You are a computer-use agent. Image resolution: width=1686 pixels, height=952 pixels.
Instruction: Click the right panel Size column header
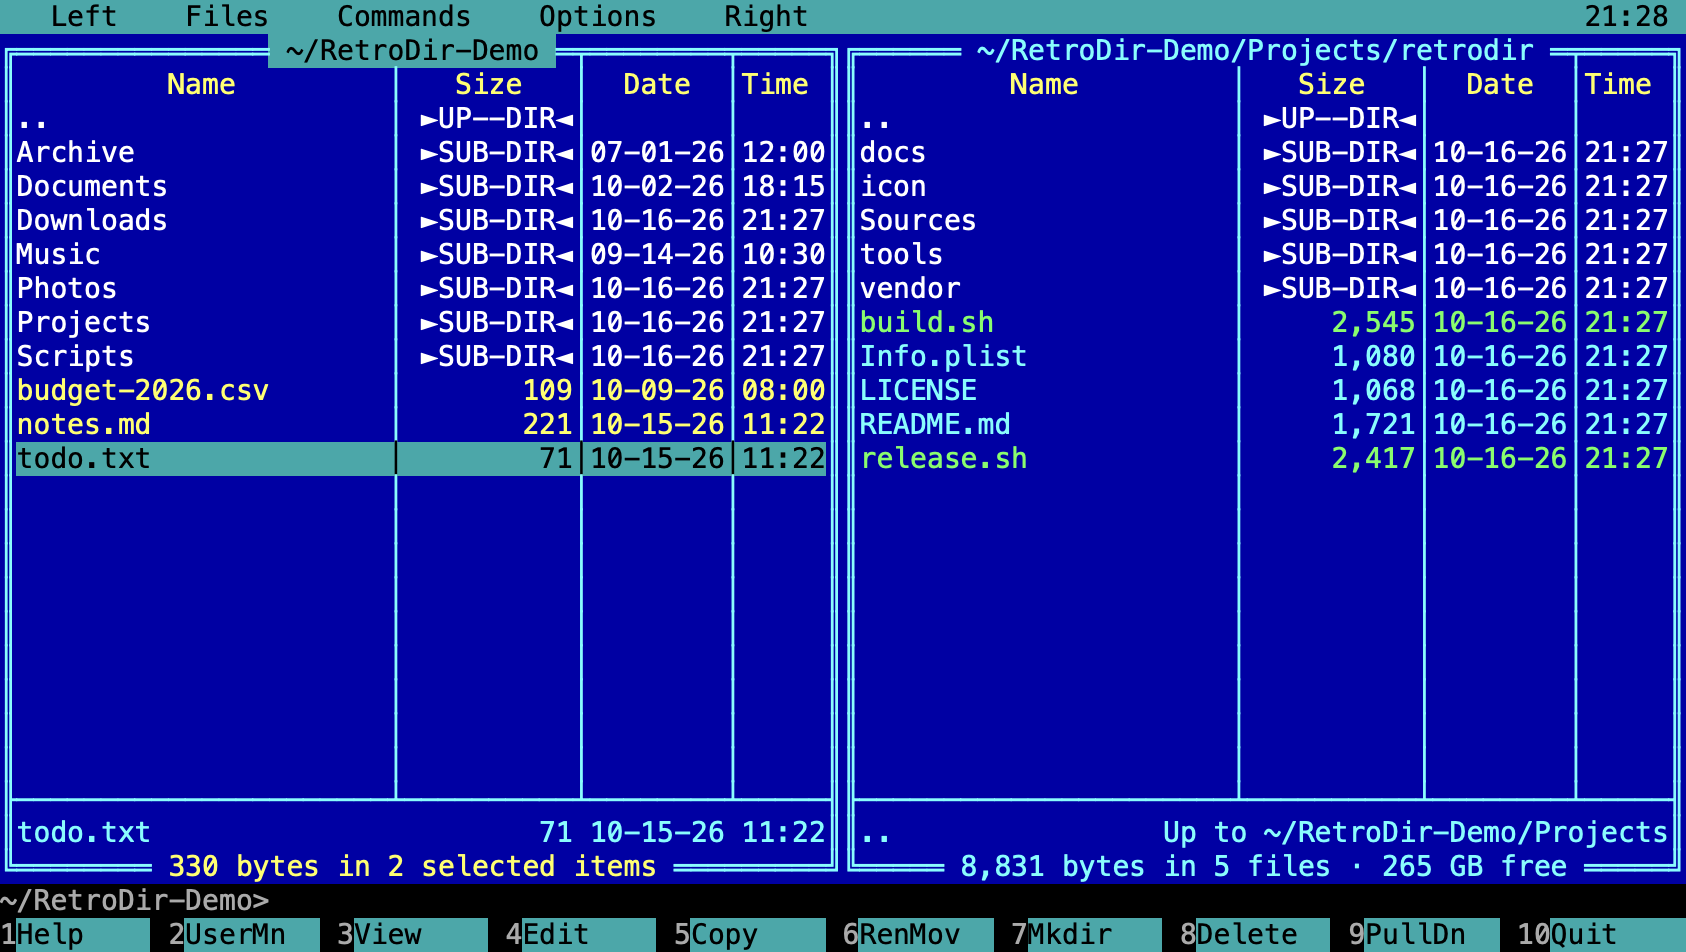(x=1331, y=84)
